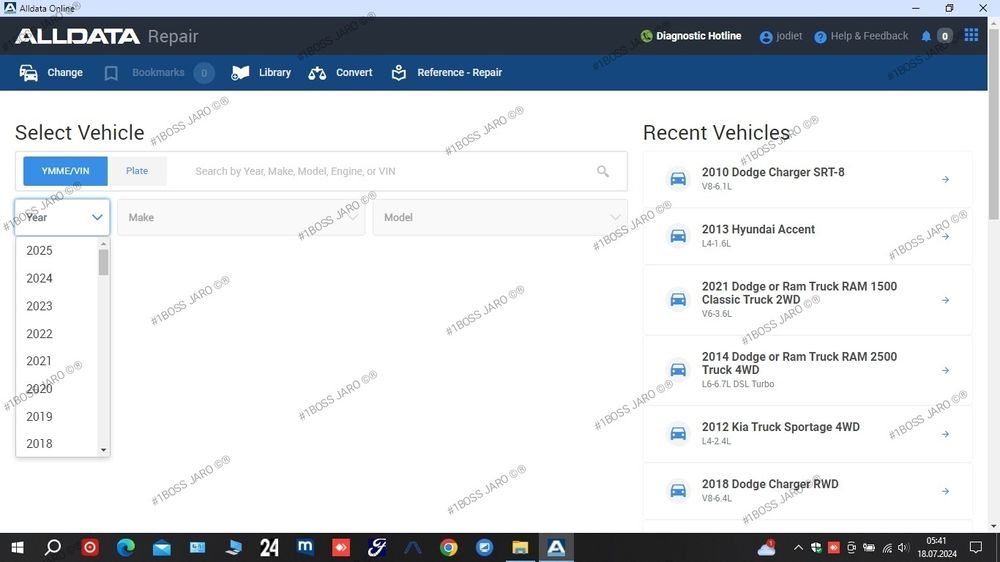
Task: Click the page vertical scrollbar thumb
Action: [994, 124]
